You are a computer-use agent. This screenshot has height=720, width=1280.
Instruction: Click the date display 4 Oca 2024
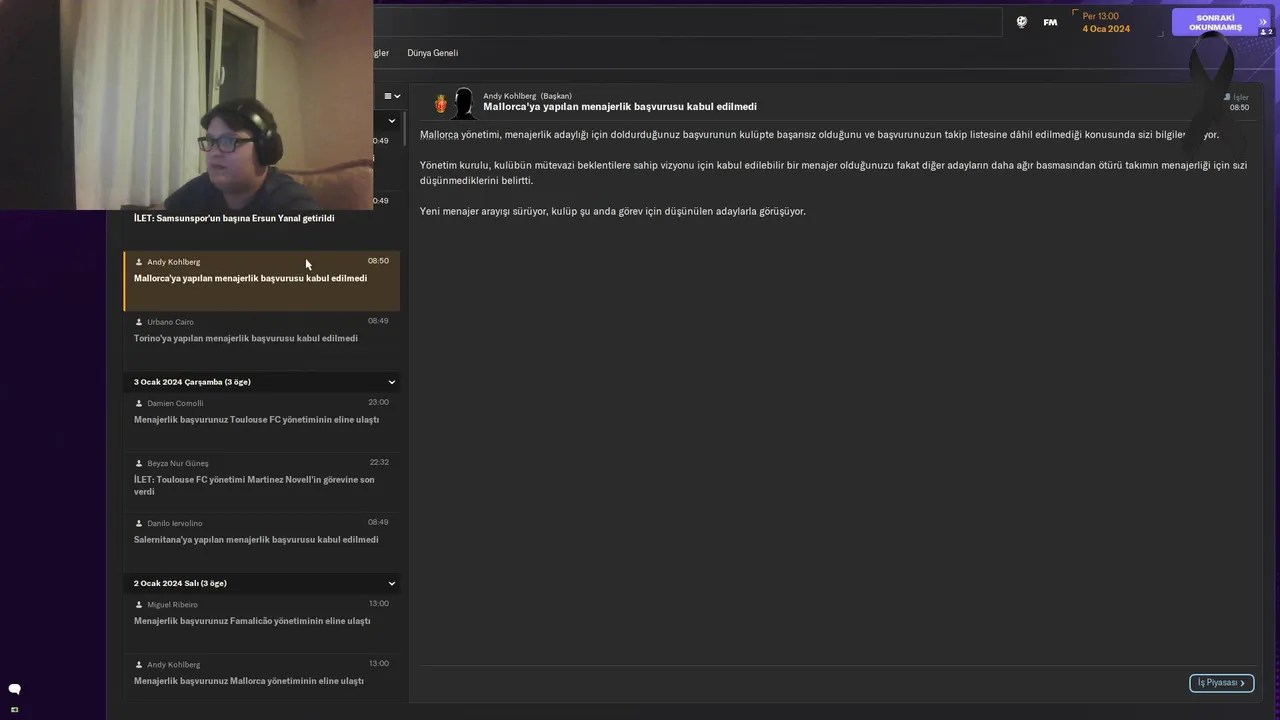pos(1106,29)
